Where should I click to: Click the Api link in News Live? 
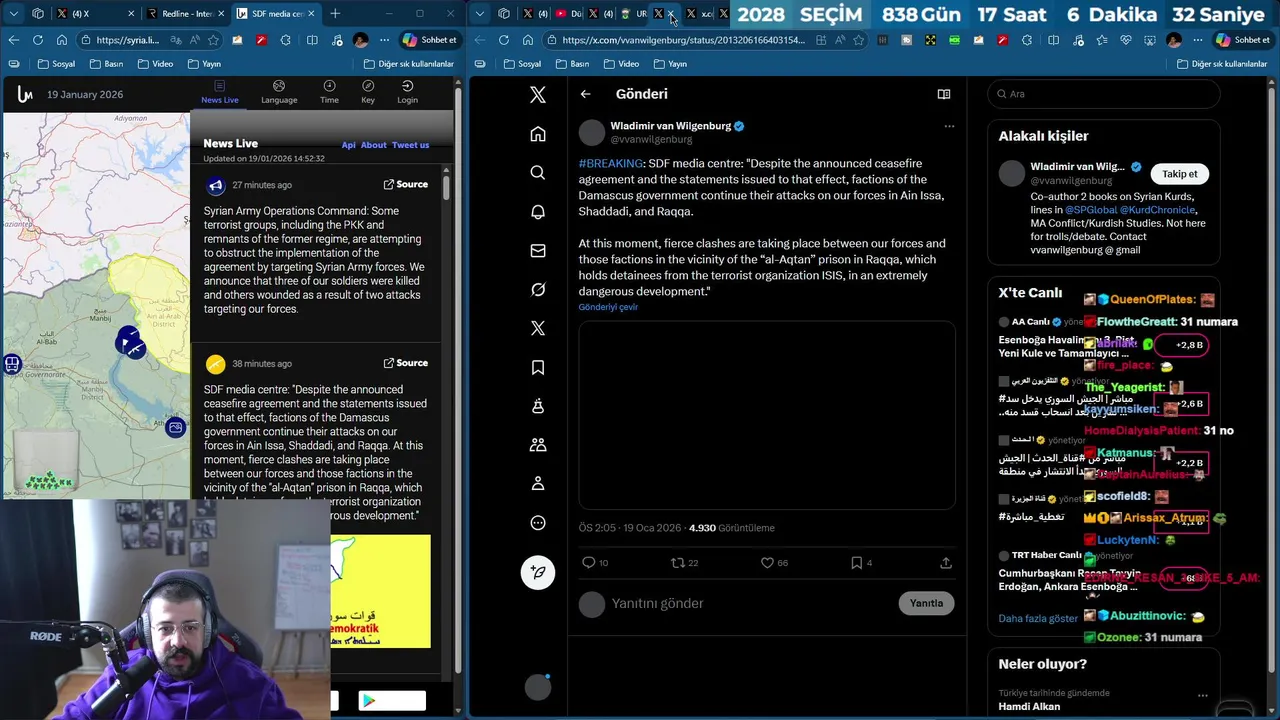(x=348, y=145)
